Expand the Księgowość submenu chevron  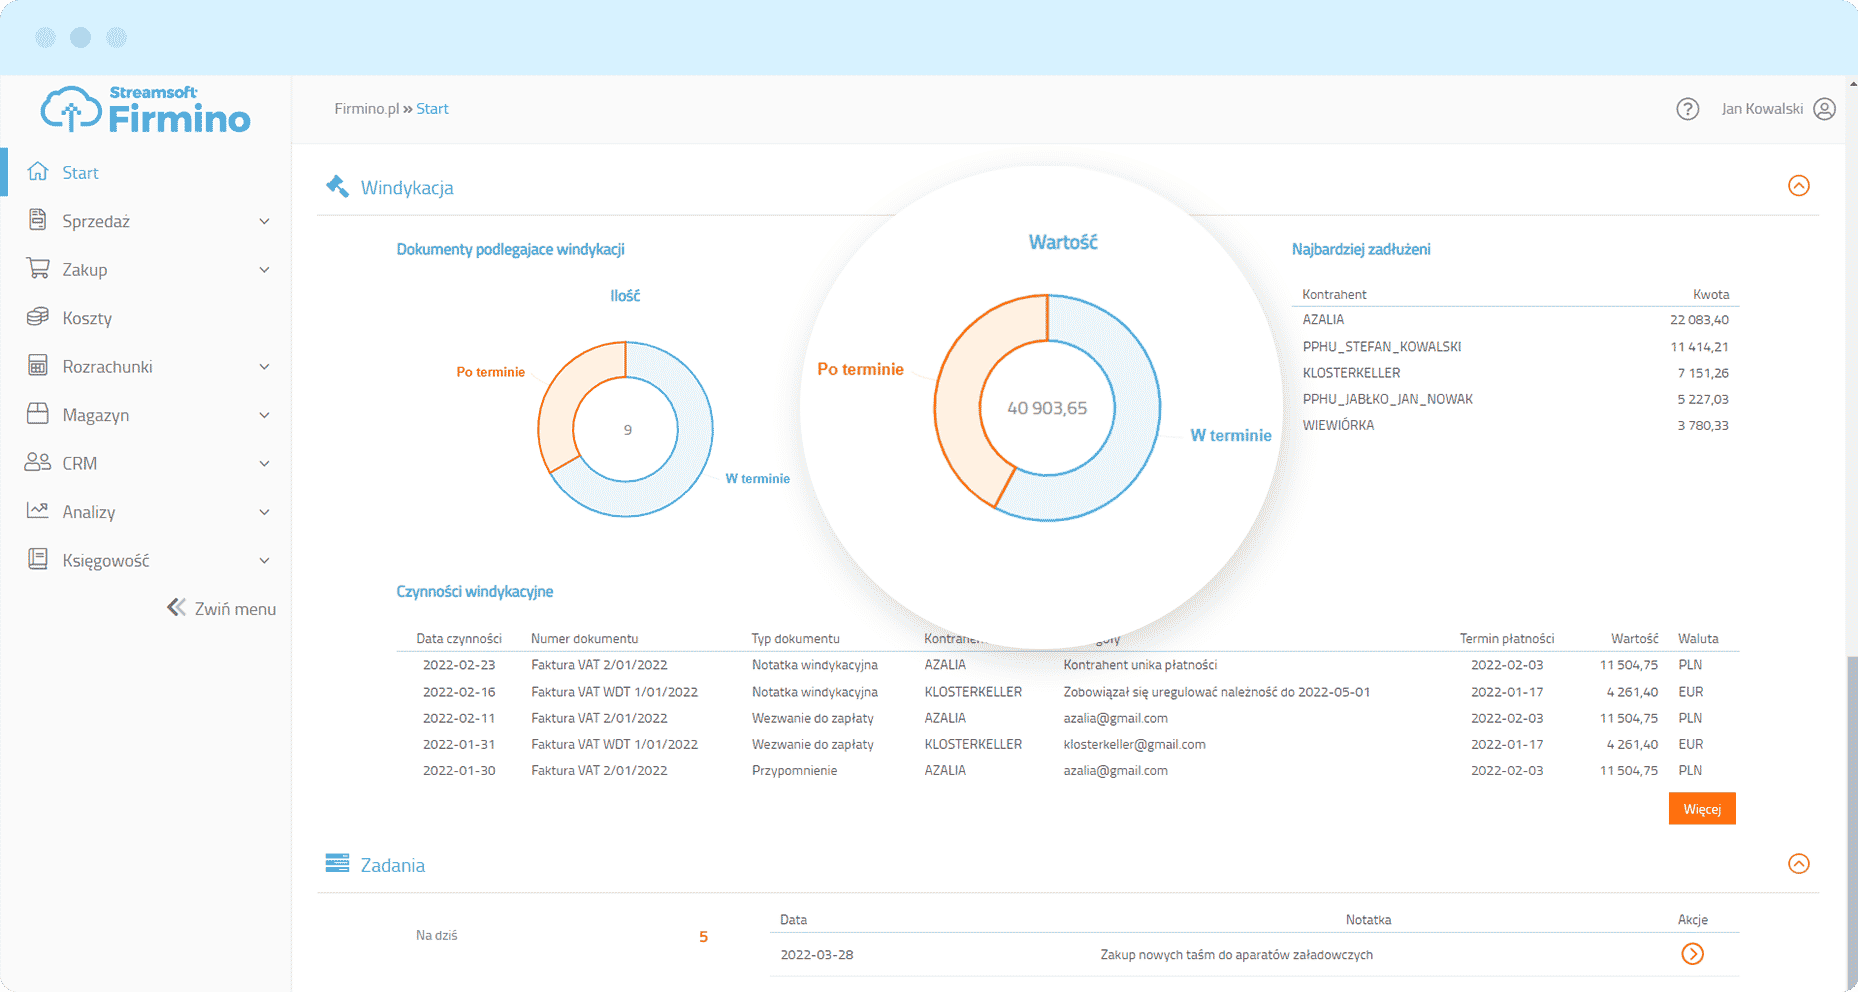265,561
